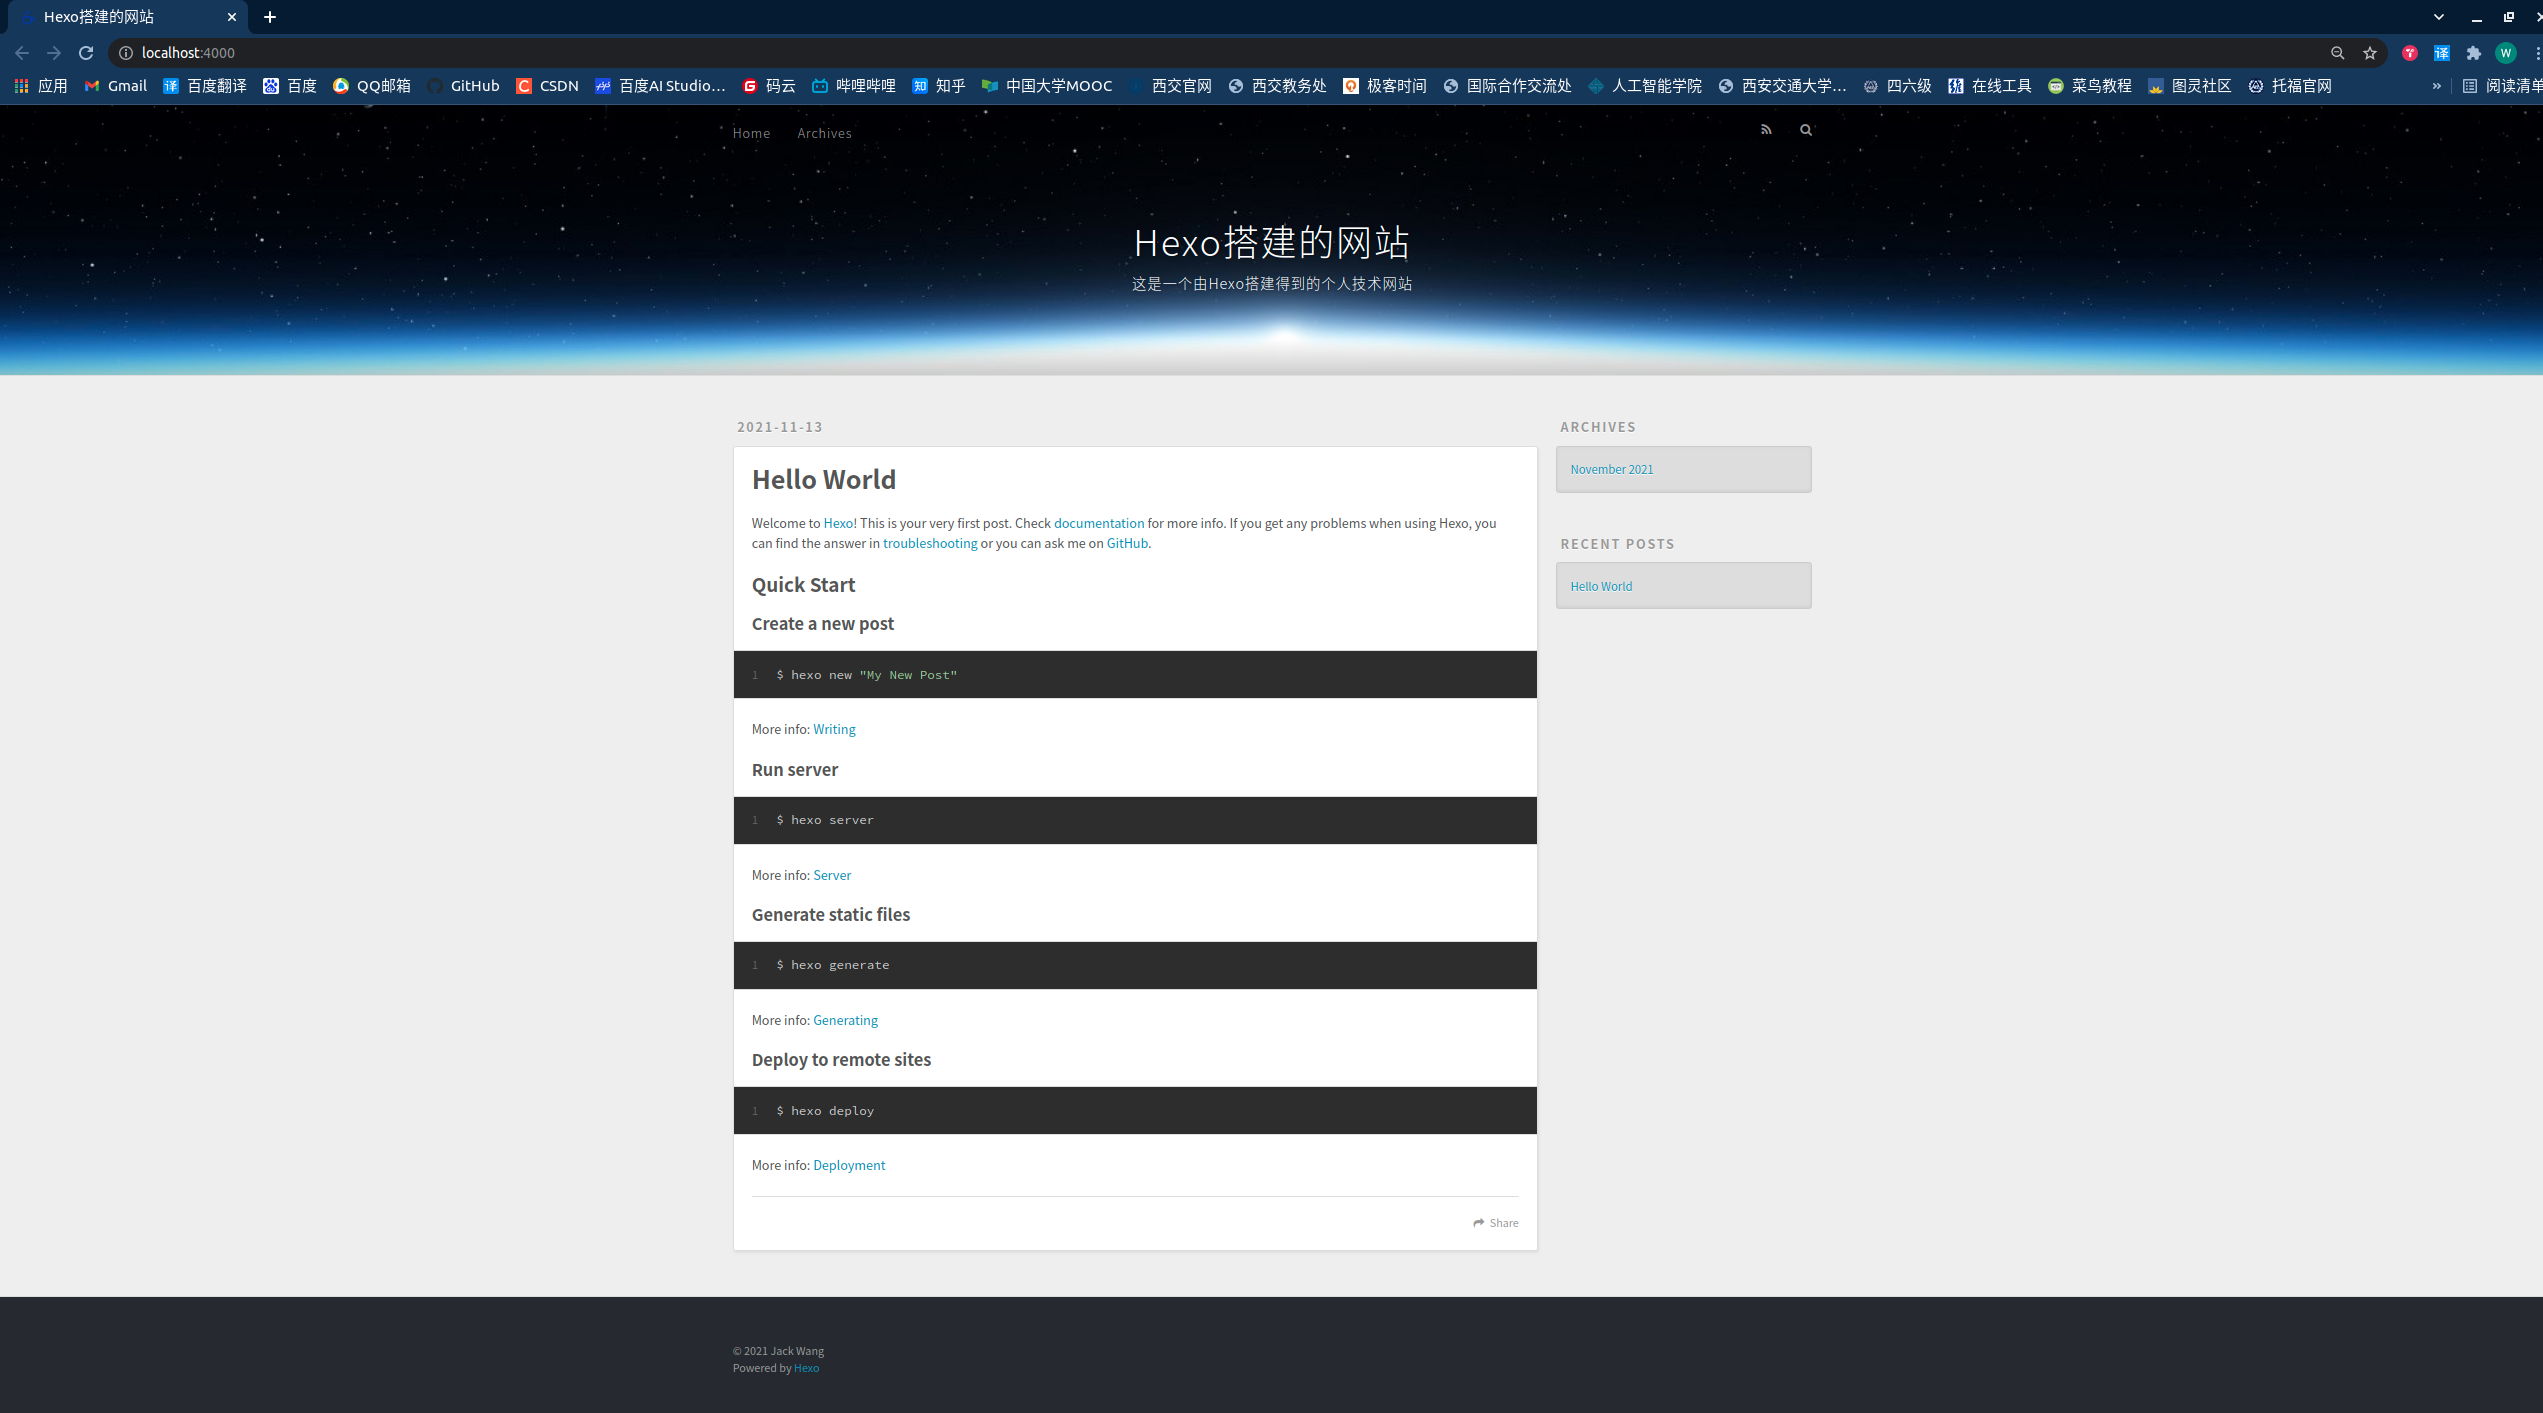Open CSDN bookmark
Image resolution: width=2543 pixels, height=1413 pixels.
[x=547, y=86]
